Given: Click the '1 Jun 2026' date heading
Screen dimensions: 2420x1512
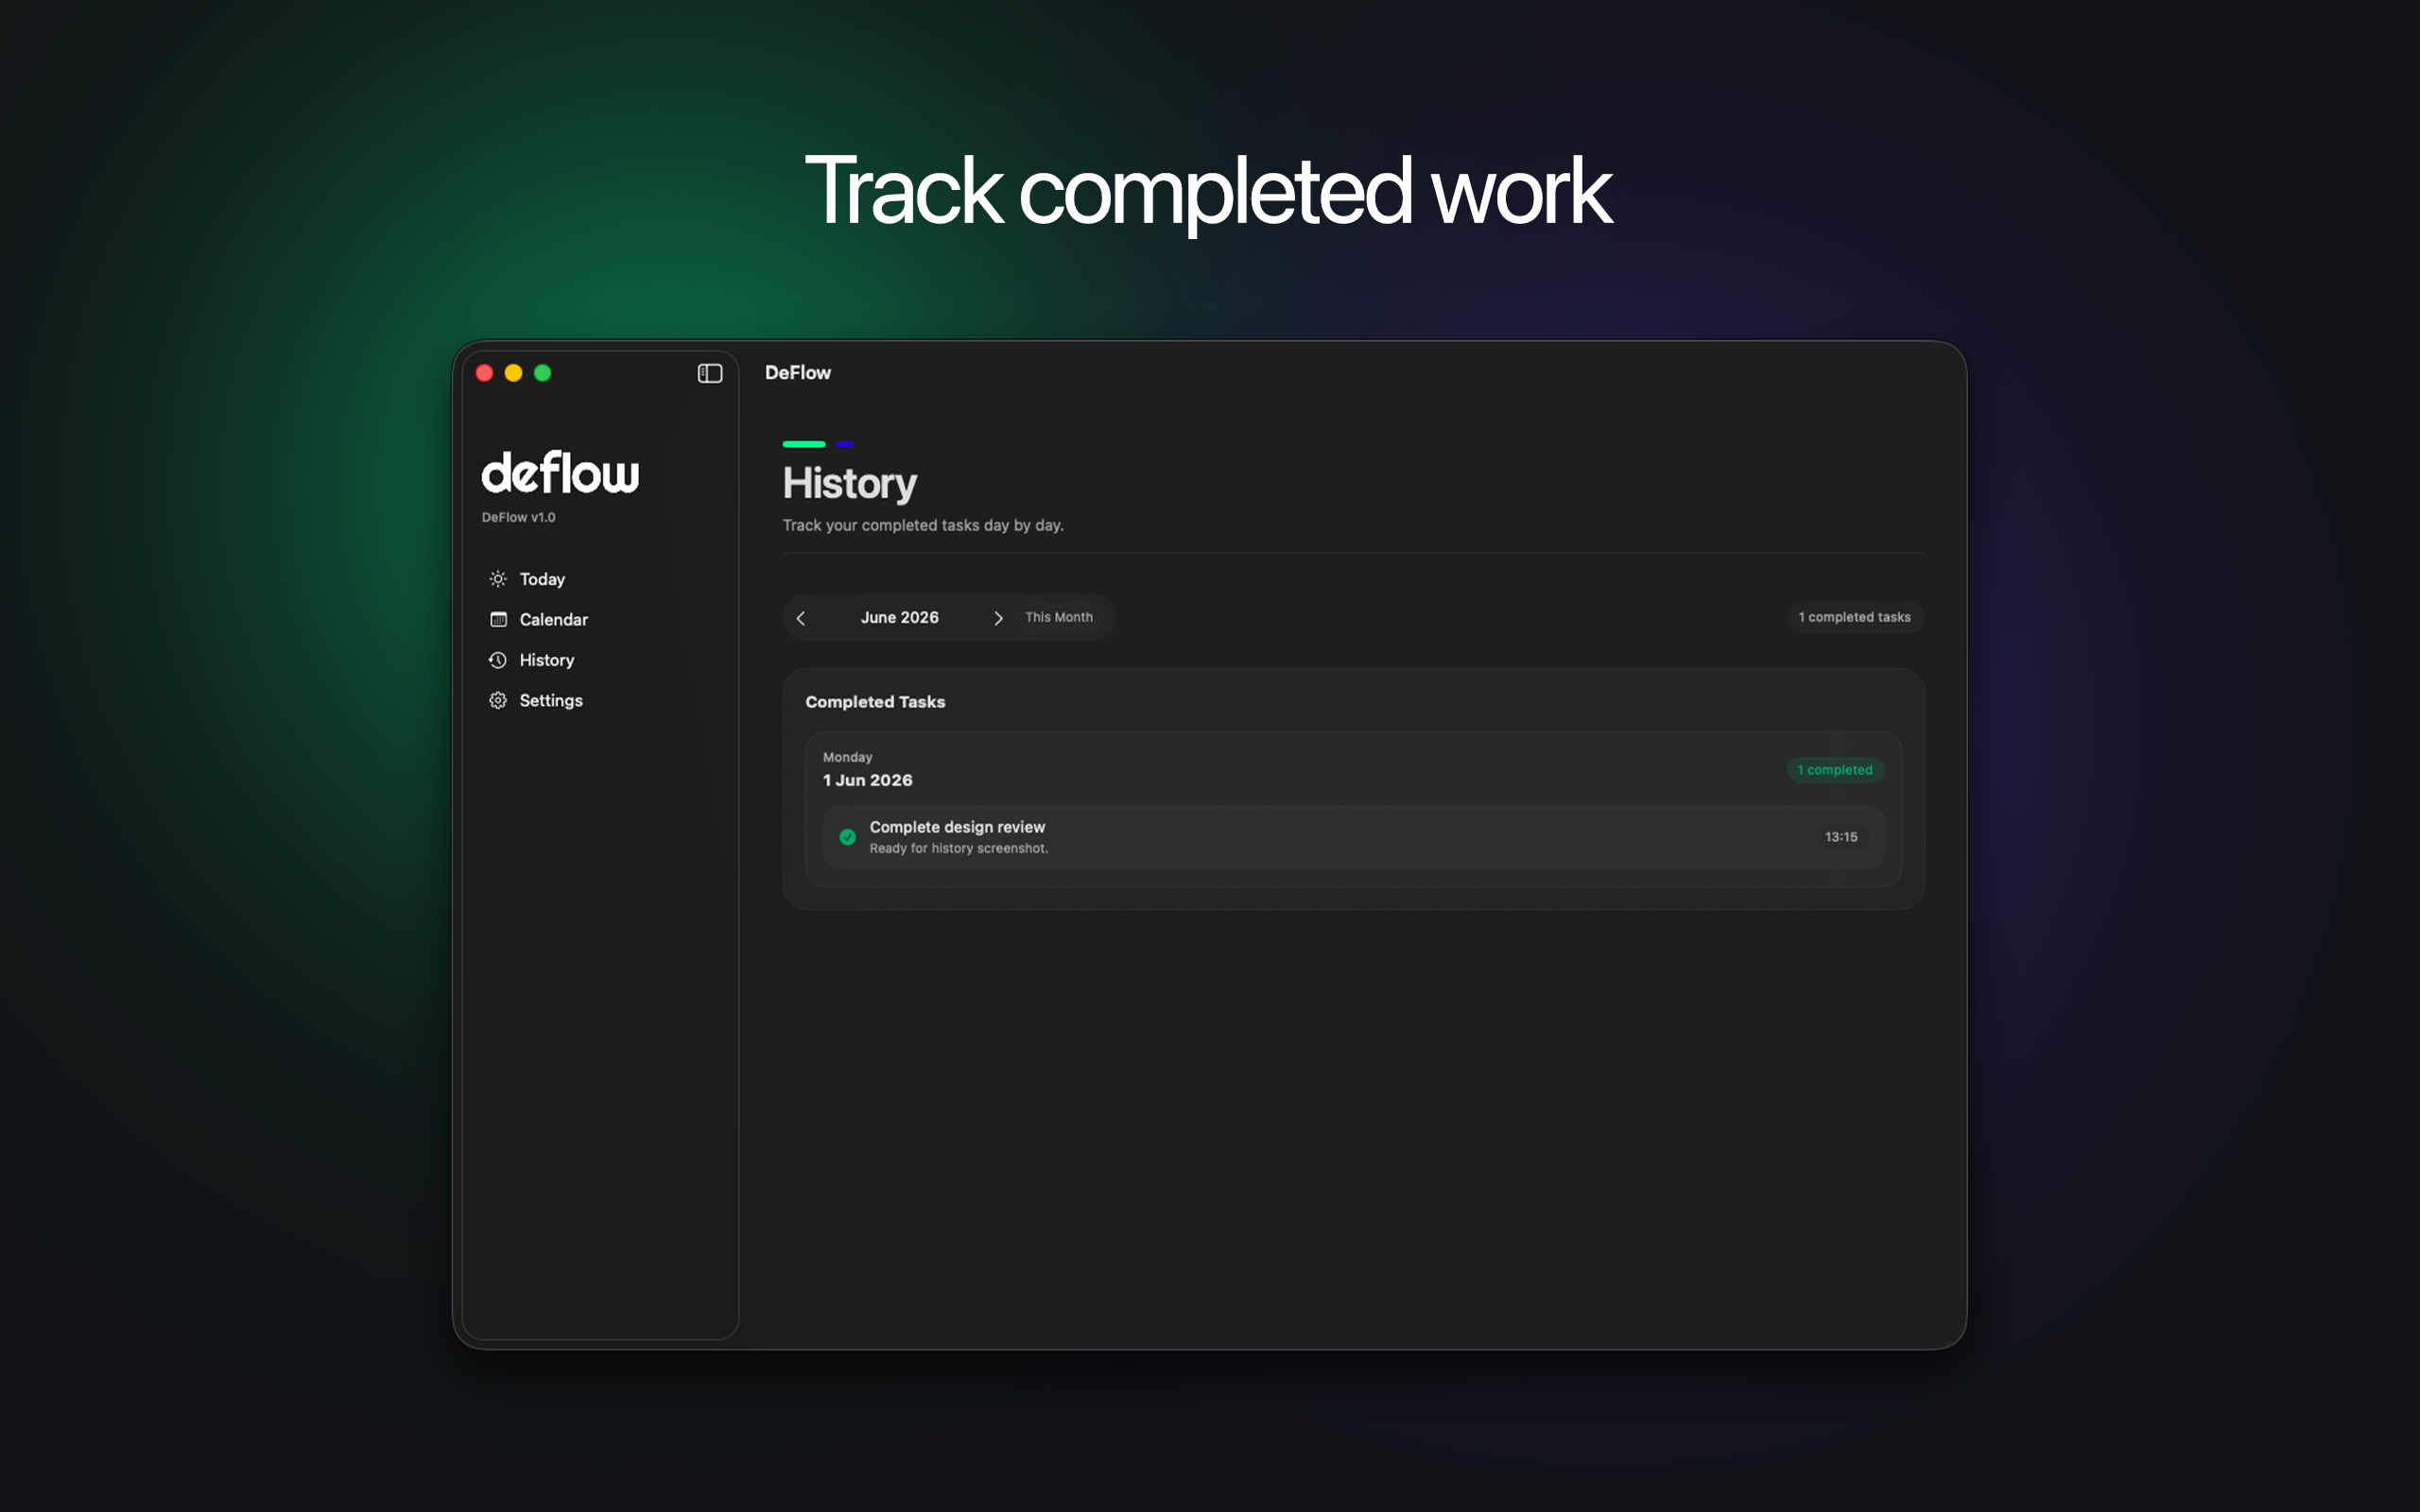Looking at the screenshot, I should [868, 780].
